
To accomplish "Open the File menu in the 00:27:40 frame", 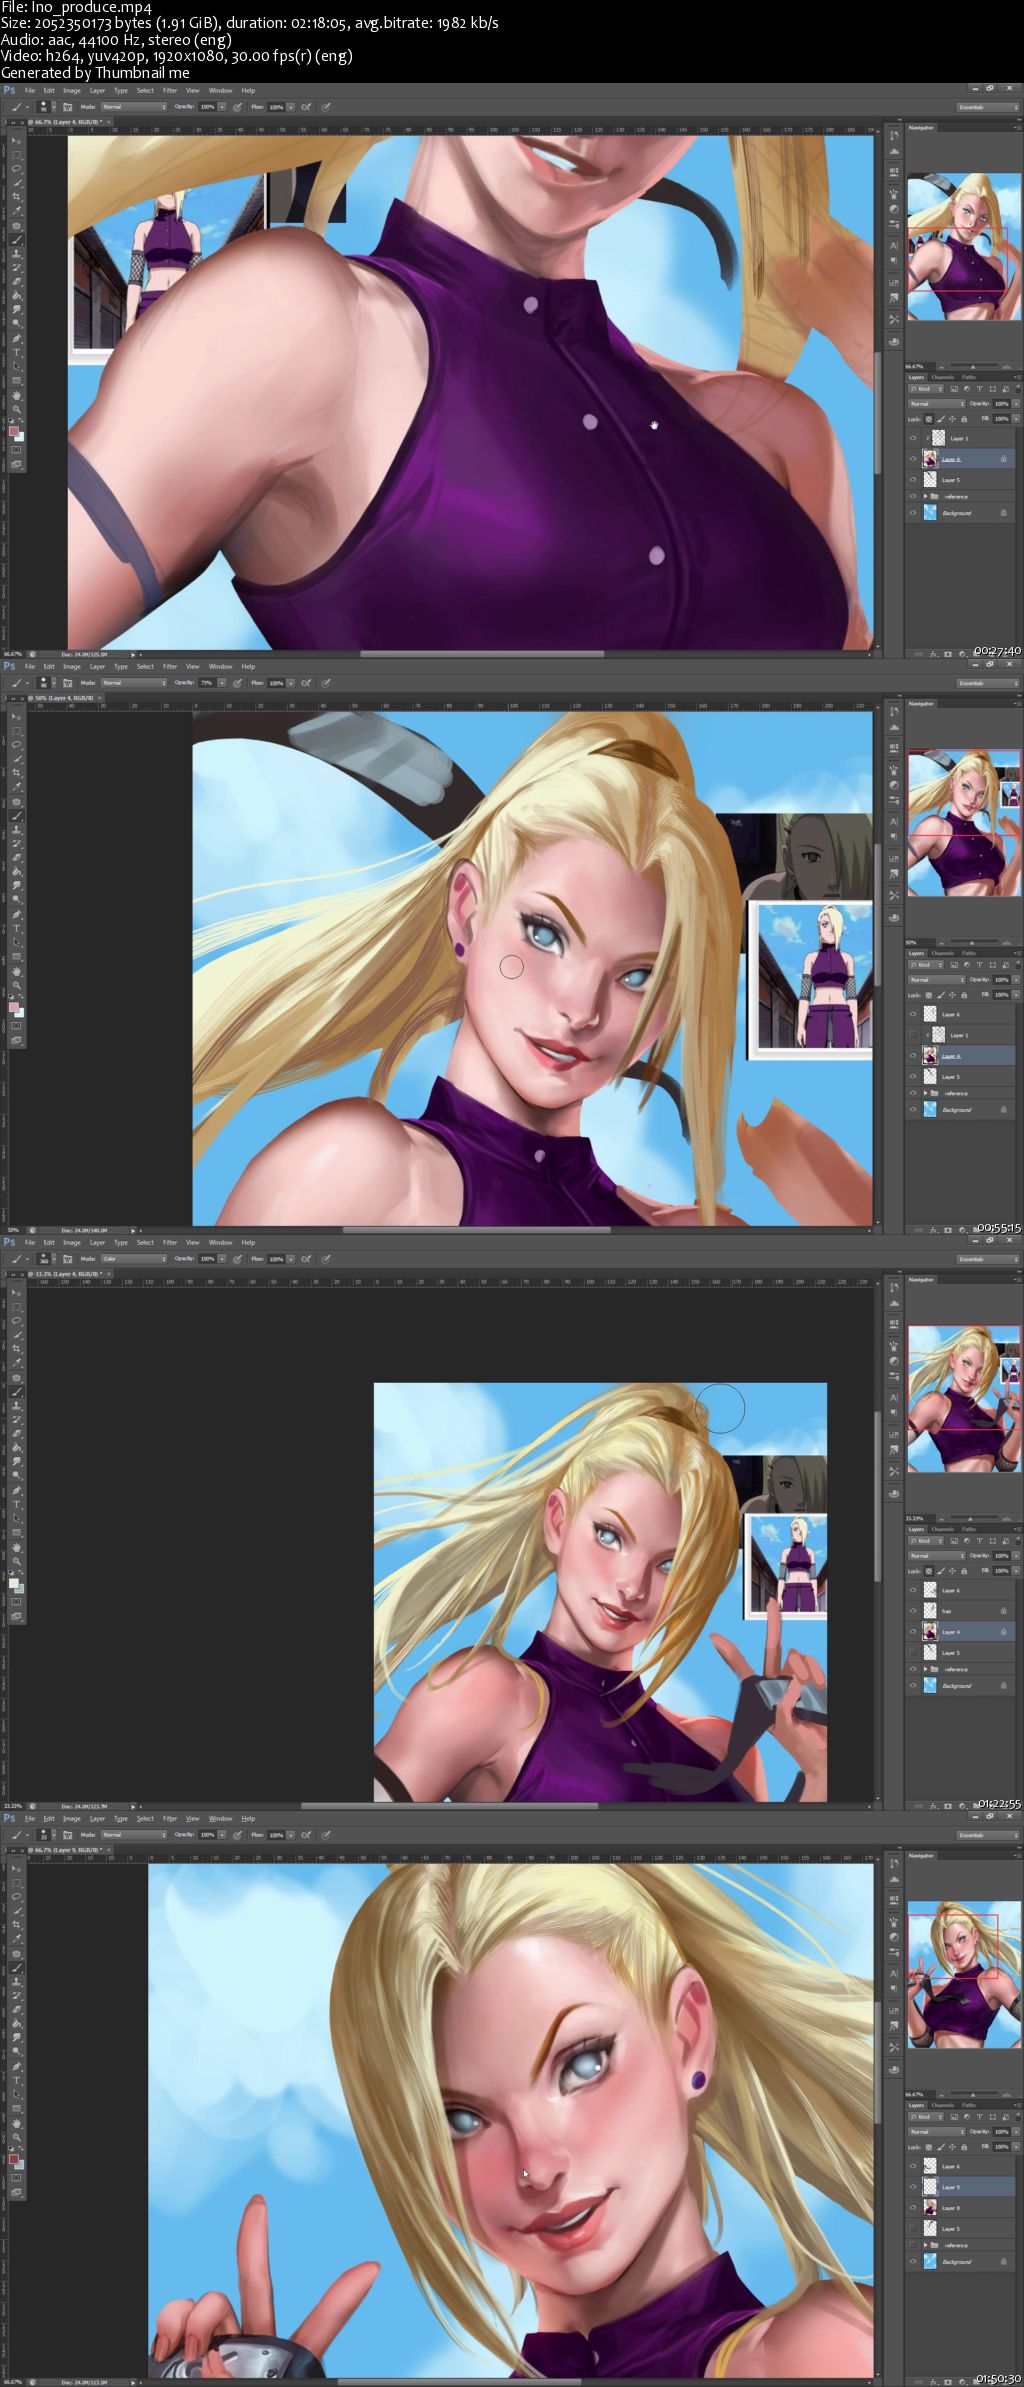I will (30, 90).
